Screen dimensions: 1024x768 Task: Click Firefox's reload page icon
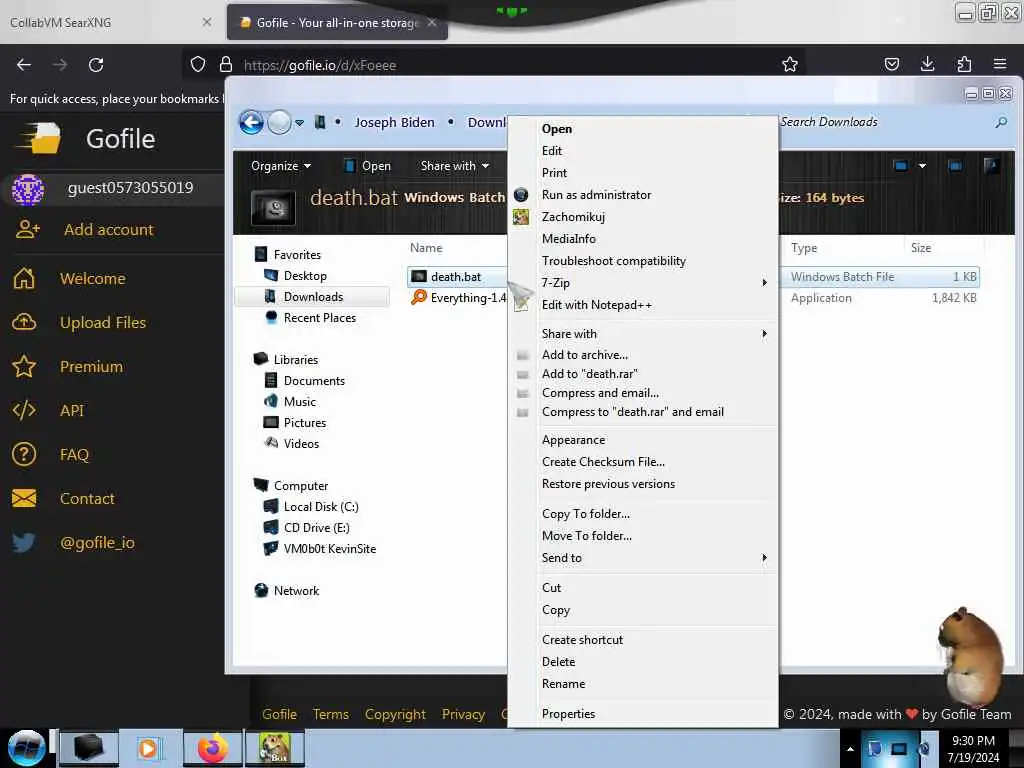96,65
